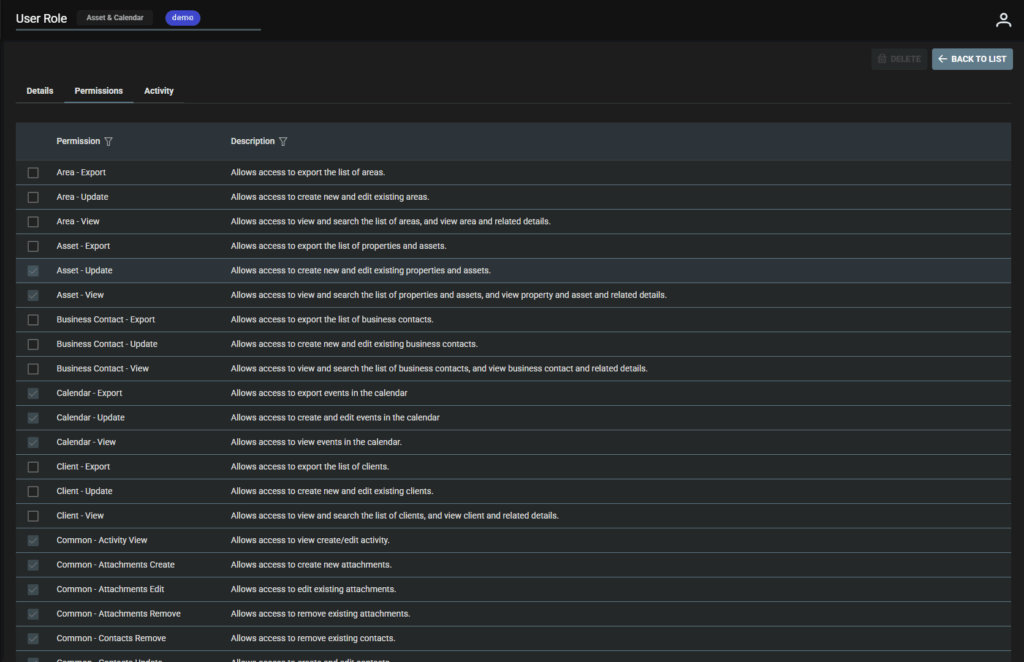This screenshot has width=1024, height=662.
Task: Open the user account profile icon
Action: click(1003, 20)
